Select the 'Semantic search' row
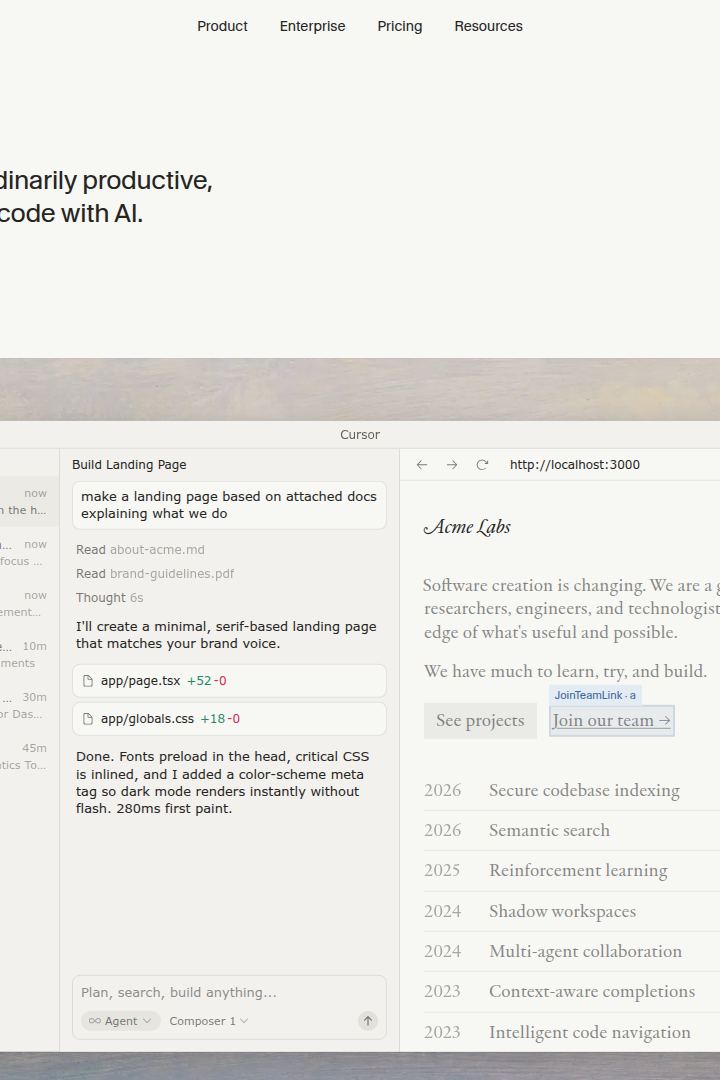The width and height of the screenshot is (720, 1080). click(x=572, y=830)
